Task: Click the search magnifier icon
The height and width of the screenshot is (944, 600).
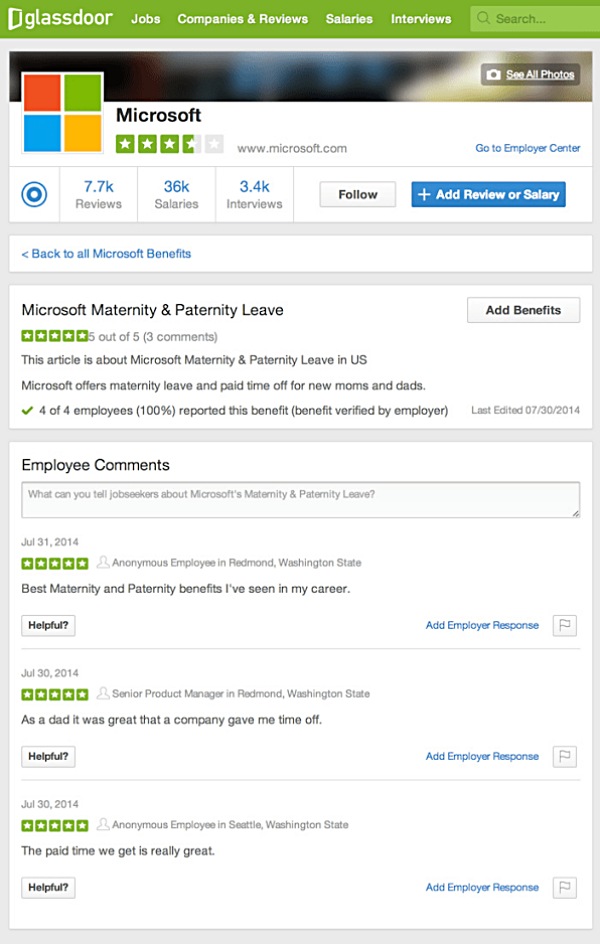Action: click(483, 18)
